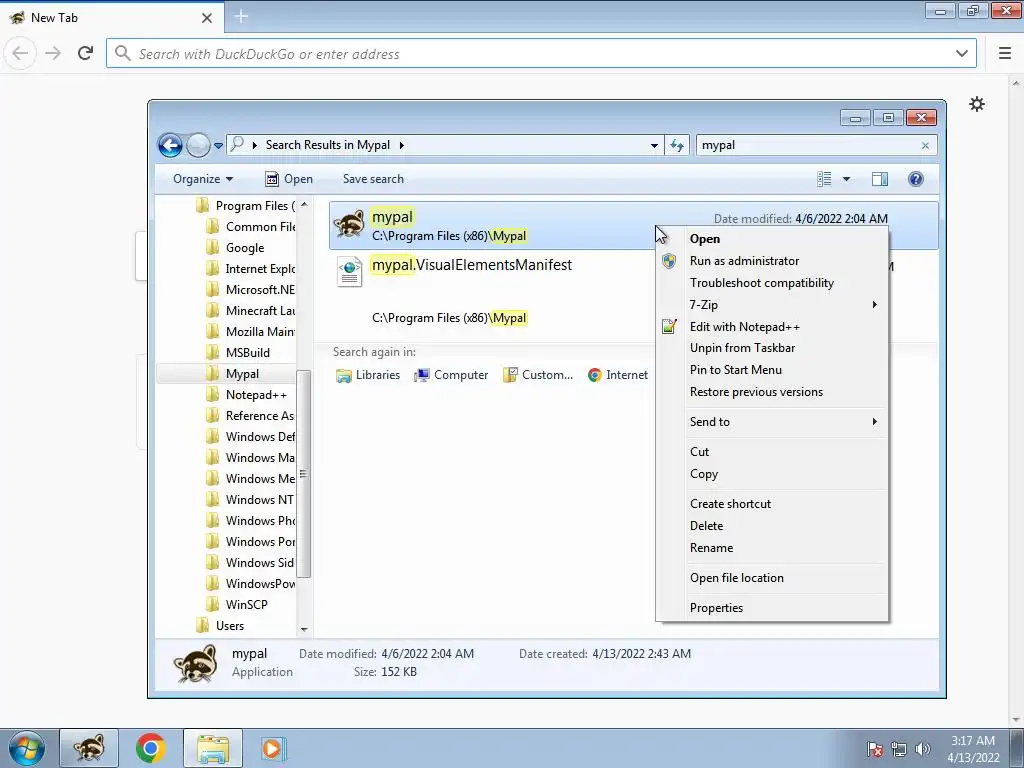Click Open in the Explorer toolbar
1024x768 pixels.
(289, 179)
